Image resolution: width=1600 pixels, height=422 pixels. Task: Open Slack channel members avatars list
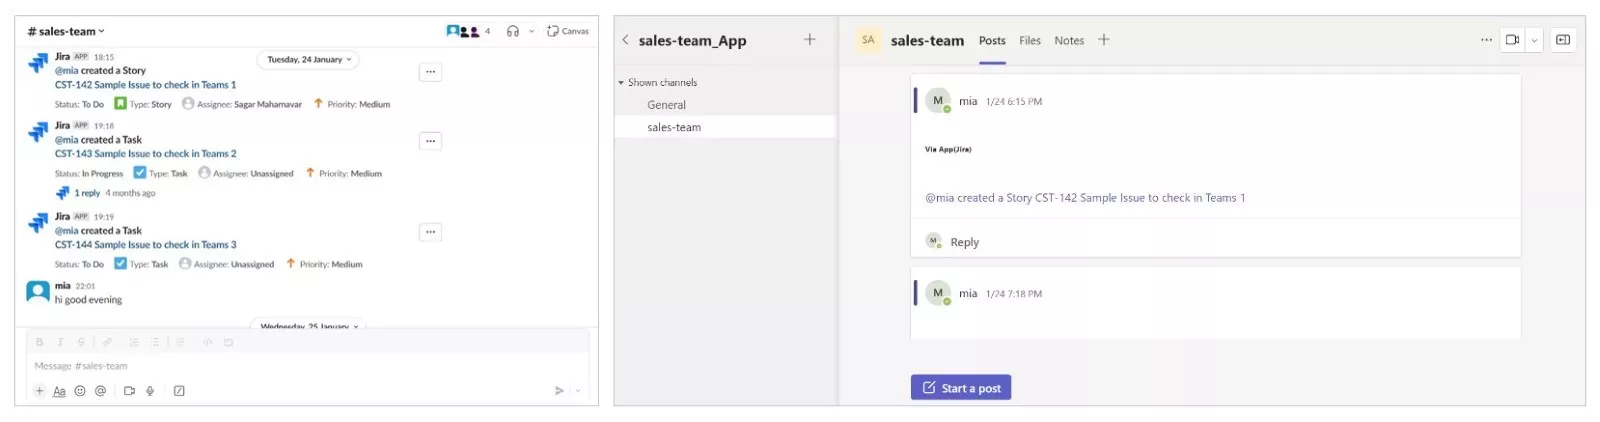[468, 31]
